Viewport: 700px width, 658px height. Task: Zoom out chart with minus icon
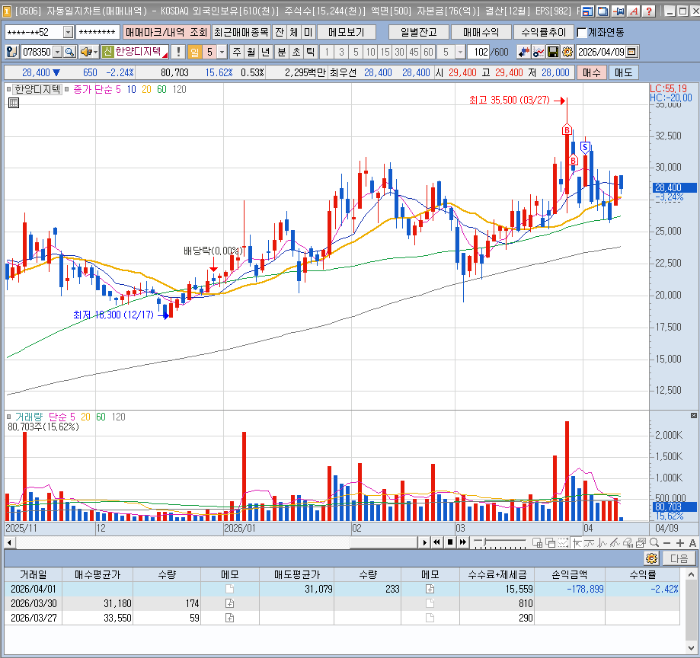(667, 543)
